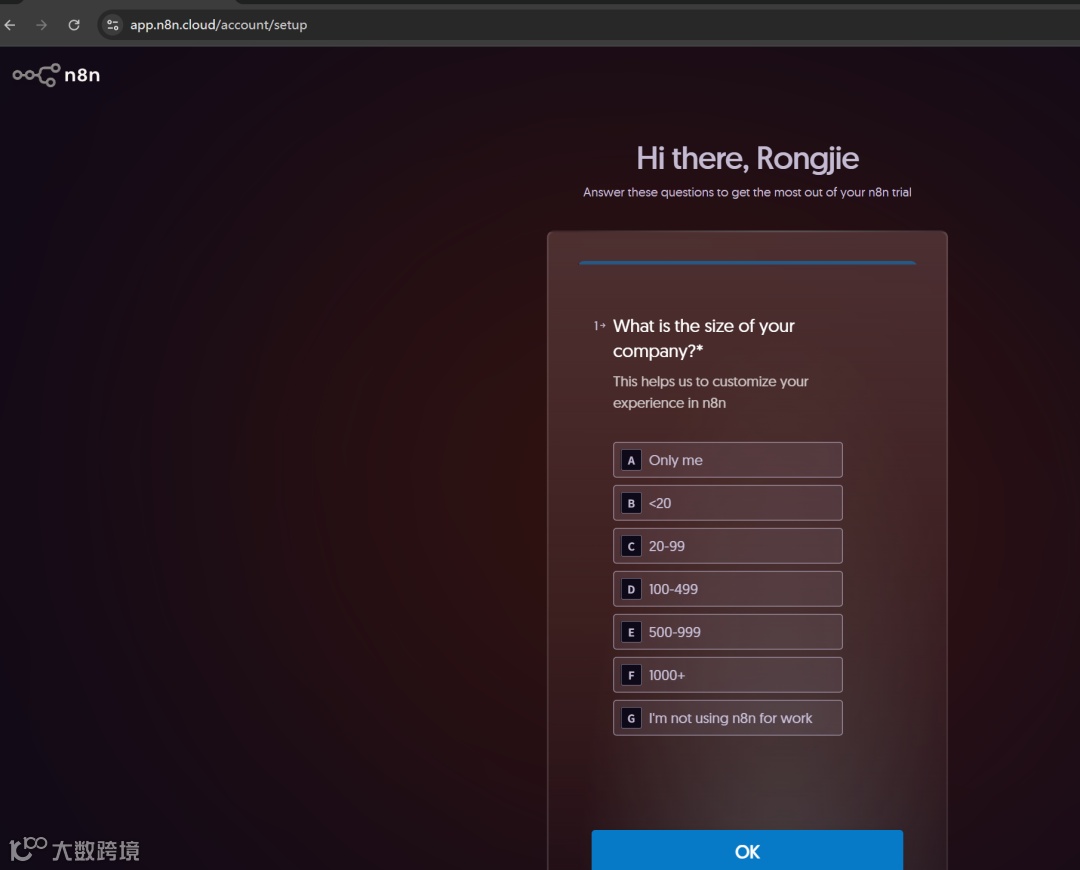The height and width of the screenshot is (870, 1080).
Task: Select the "Only me" option
Action: coord(727,460)
